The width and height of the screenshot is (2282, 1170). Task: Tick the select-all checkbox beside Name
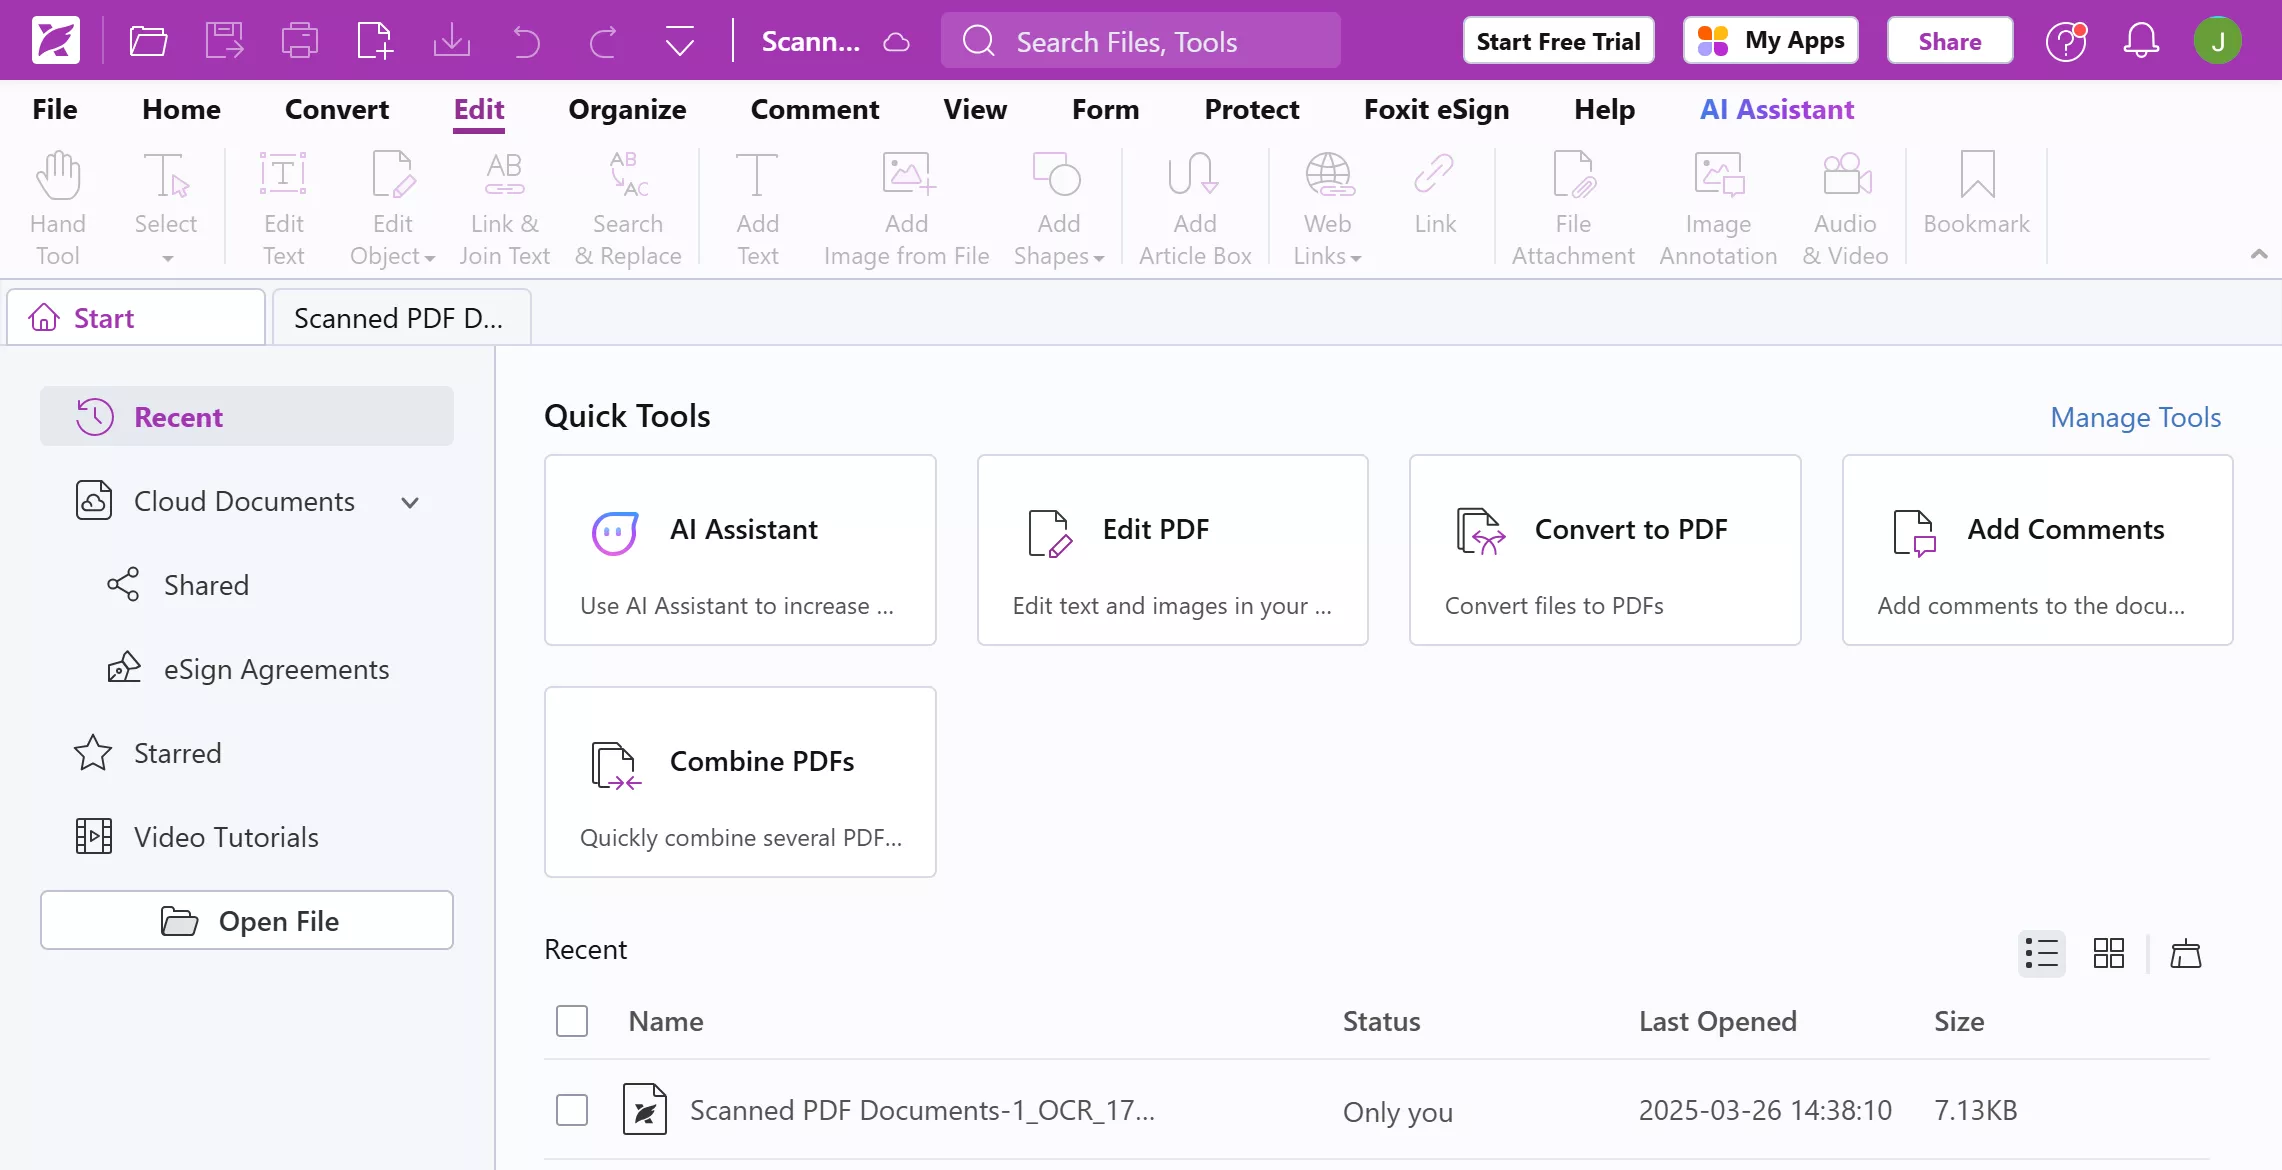[x=572, y=1021]
